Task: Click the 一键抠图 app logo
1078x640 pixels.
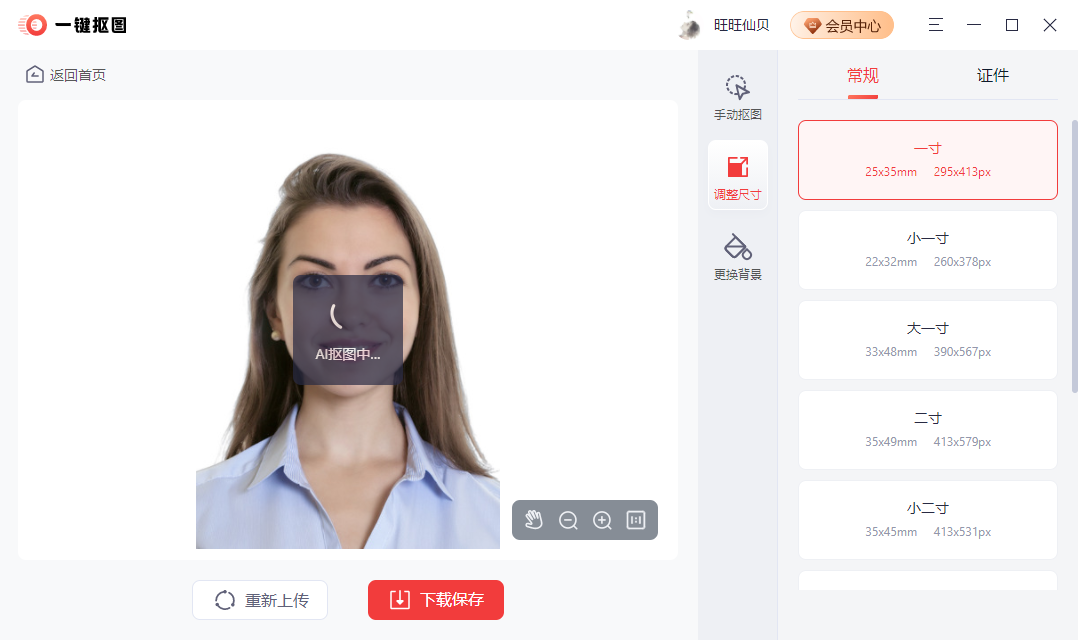Action: [70, 24]
